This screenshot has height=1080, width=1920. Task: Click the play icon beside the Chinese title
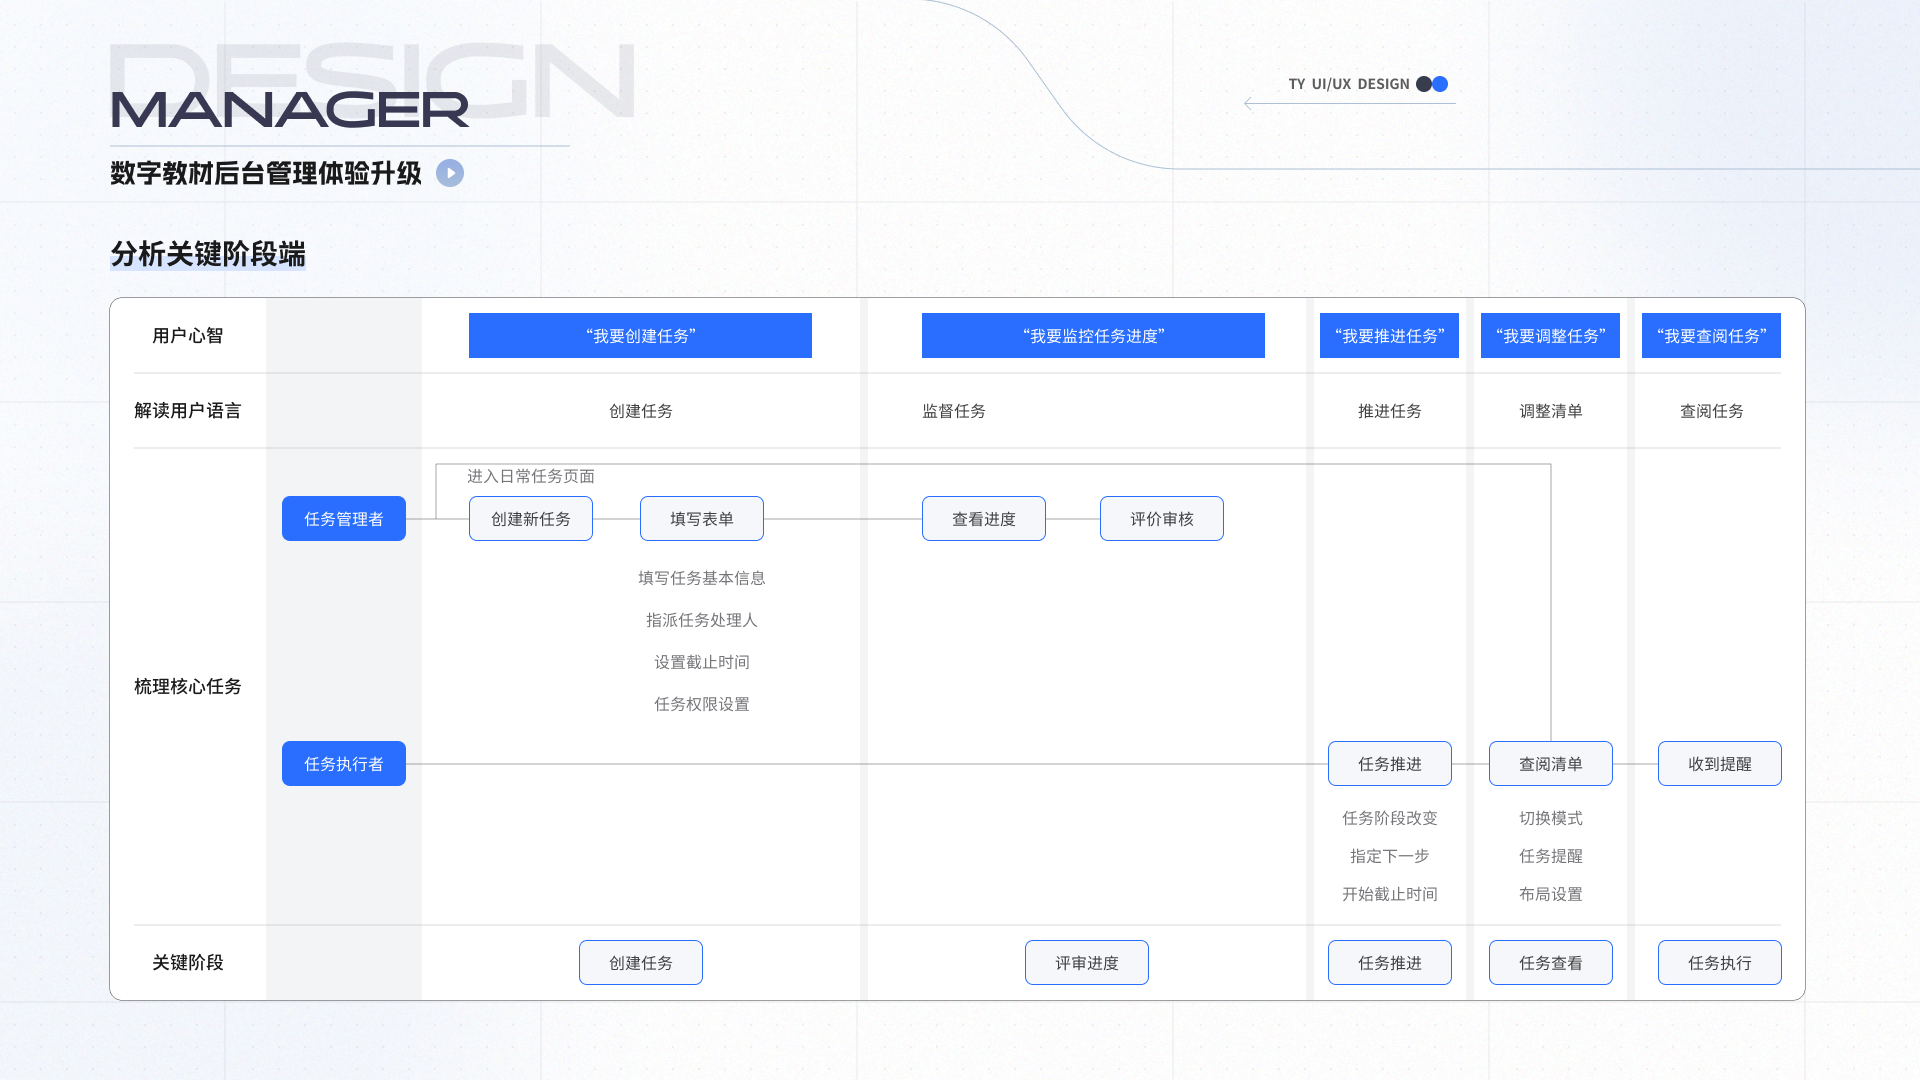click(450, 173)
